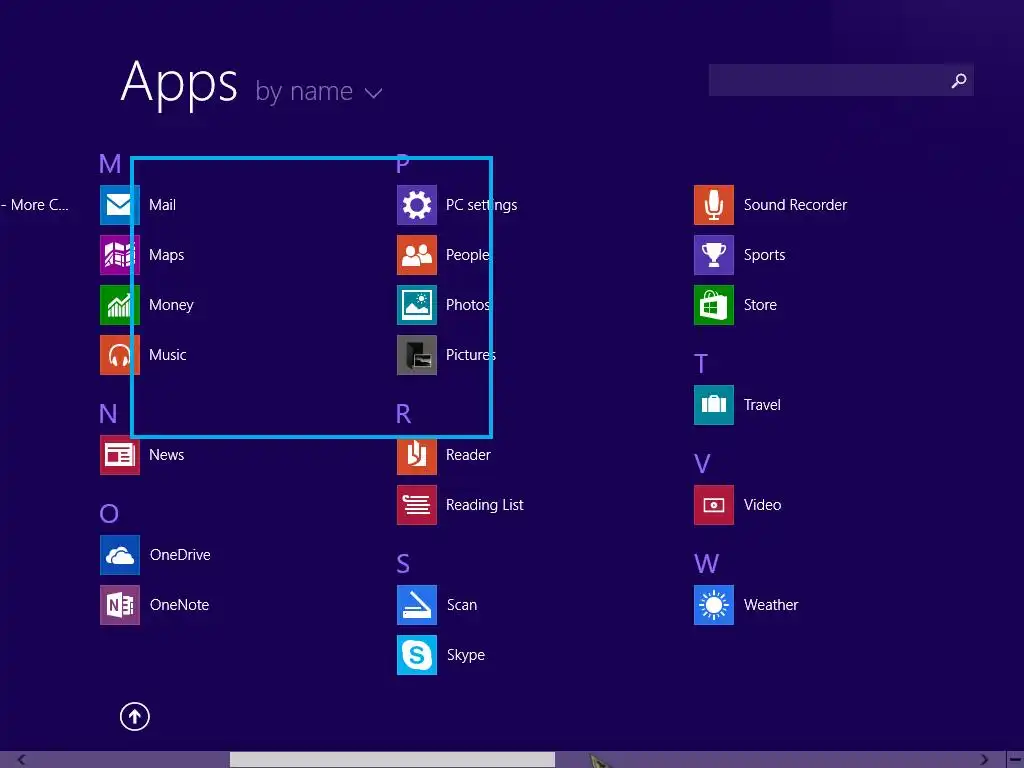
Task: Click the partially visible 'More C...' entry
Action: coord(35,205)
